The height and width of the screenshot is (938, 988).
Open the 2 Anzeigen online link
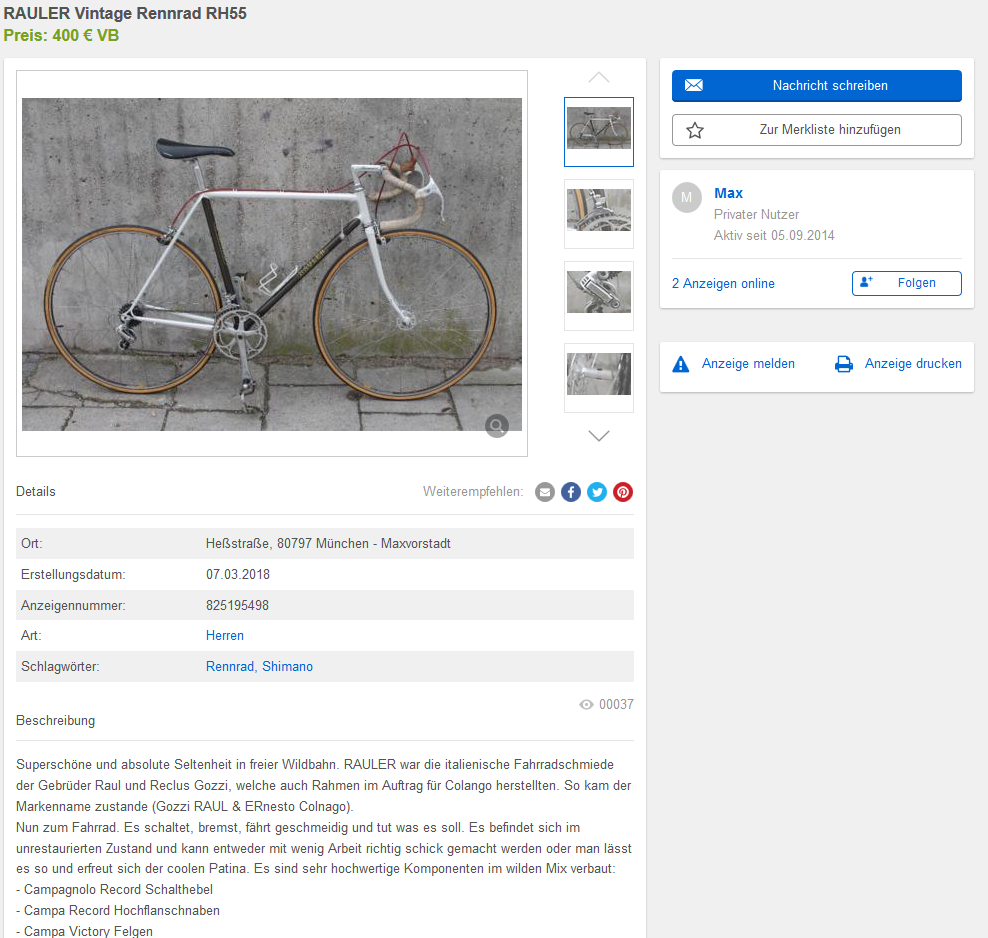[723, 284]
